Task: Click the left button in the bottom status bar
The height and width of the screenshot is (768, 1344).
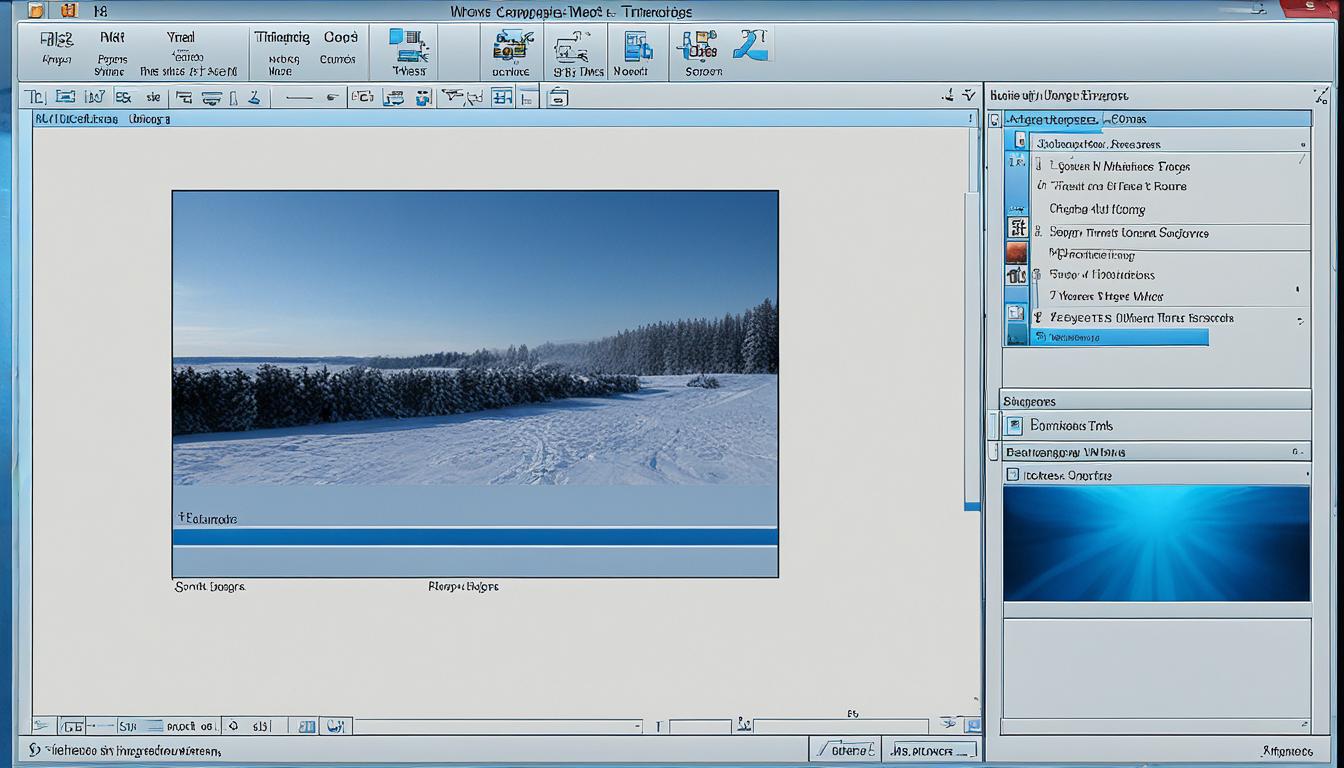Action: [843, 749]
